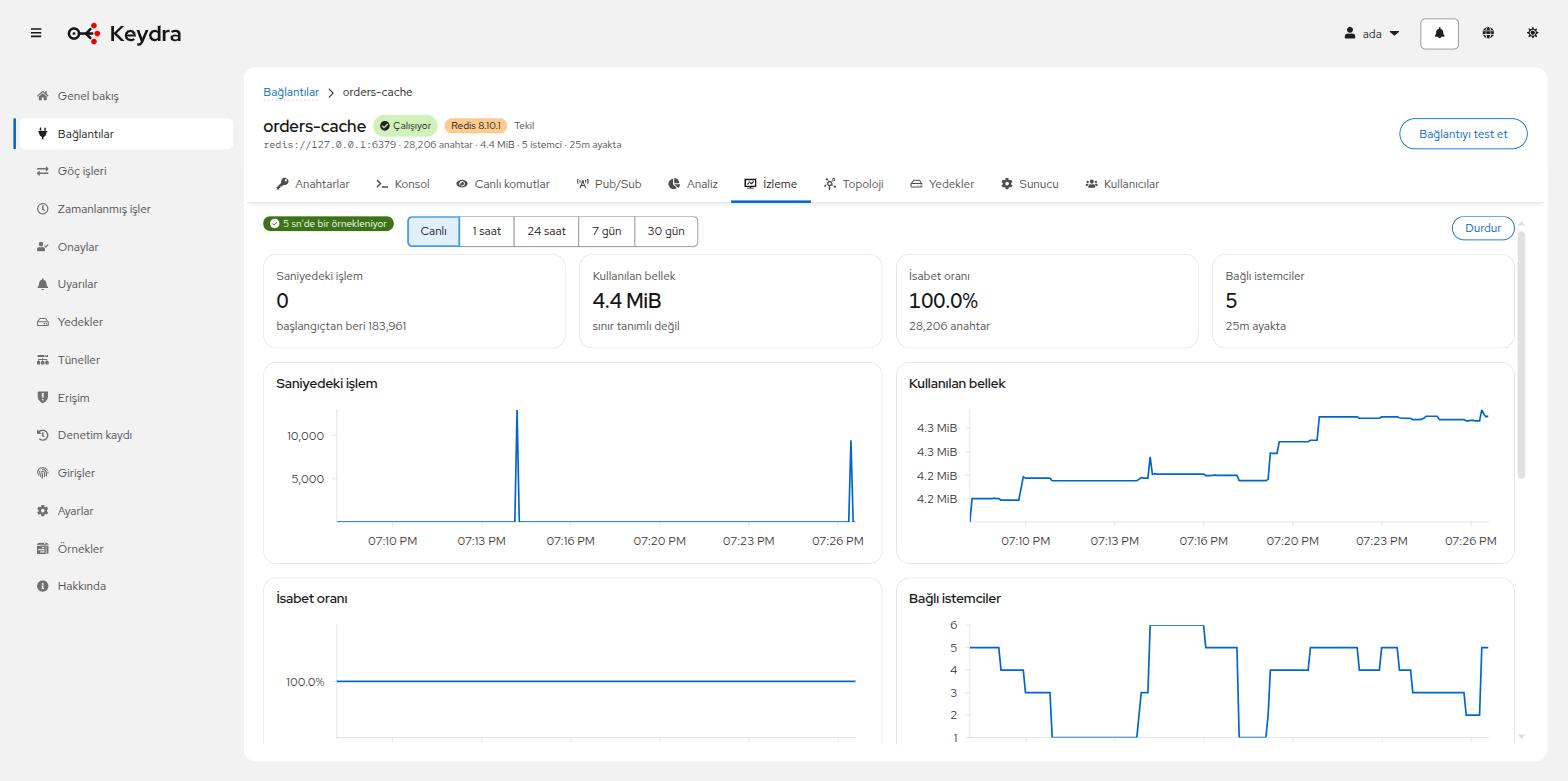Viewport: 1568px width, 781px height.
Task: Toggle the hamburger navigation menu
Action: tap(36, 33)
